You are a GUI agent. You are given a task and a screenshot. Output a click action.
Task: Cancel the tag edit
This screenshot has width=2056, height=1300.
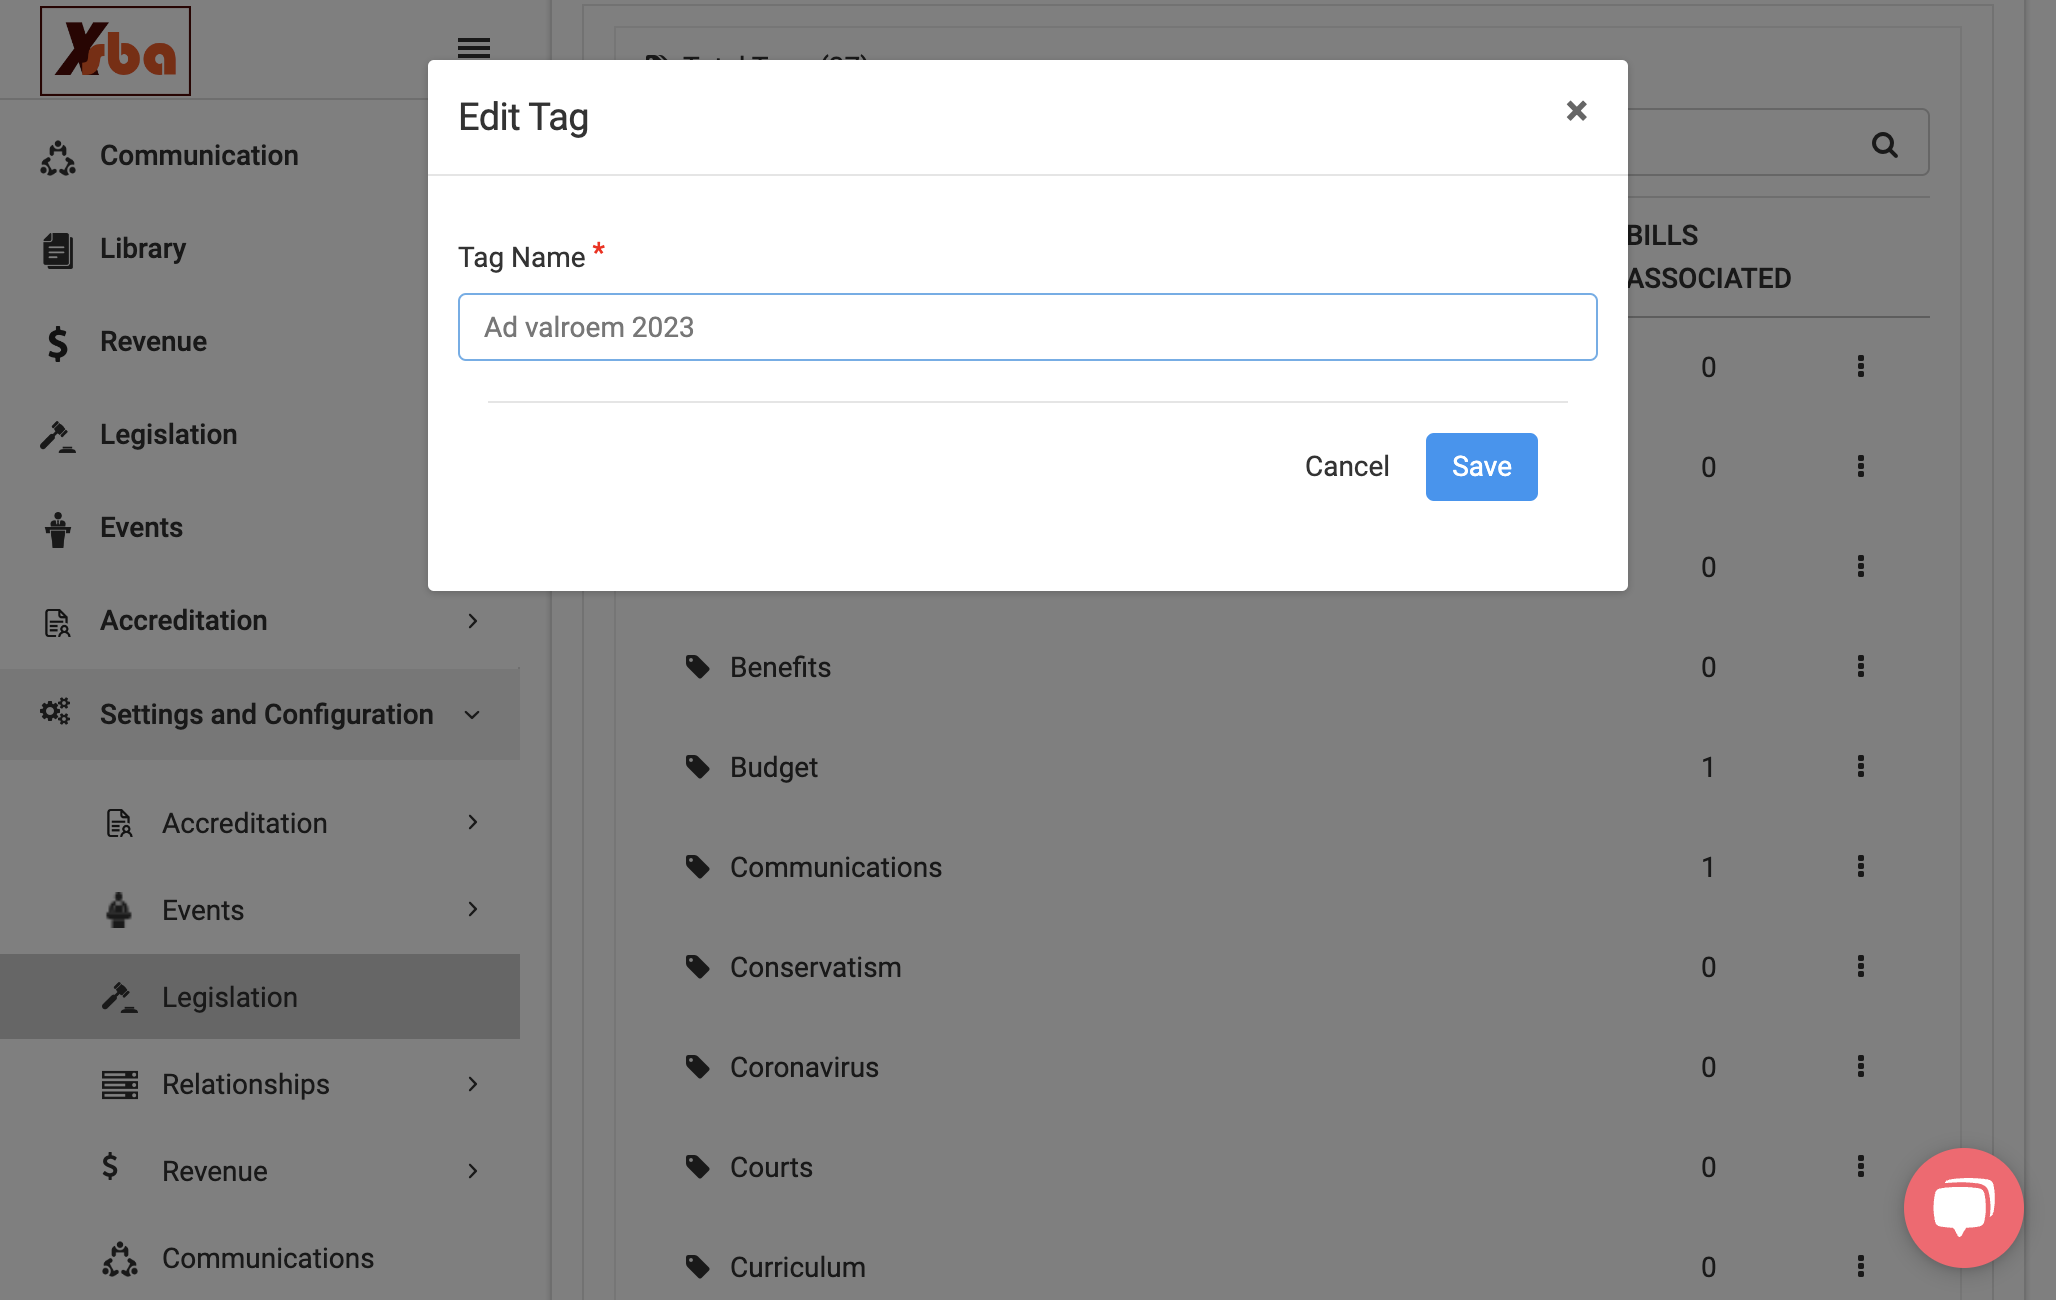click(x=1346, y=467)
